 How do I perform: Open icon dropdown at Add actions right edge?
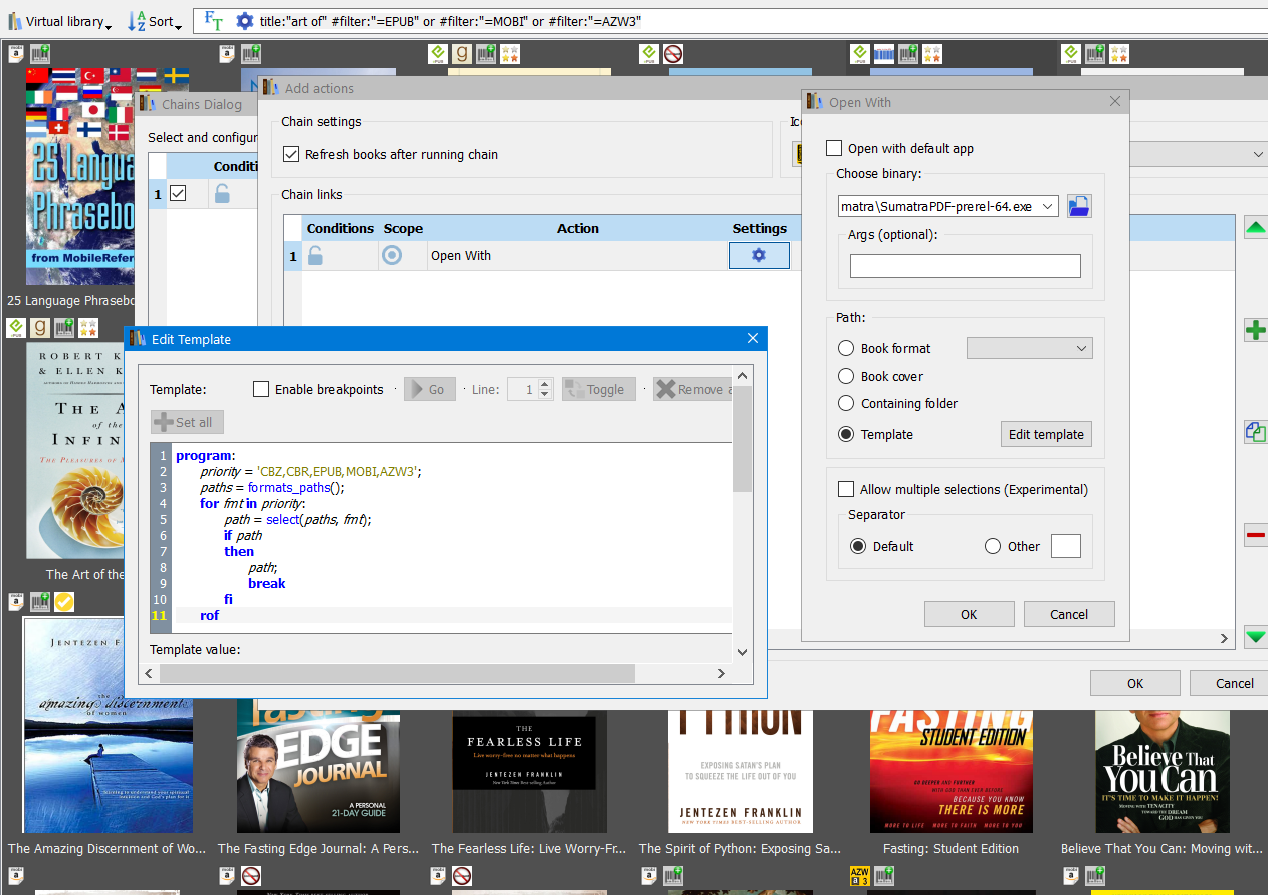[x=1257, y=155]
